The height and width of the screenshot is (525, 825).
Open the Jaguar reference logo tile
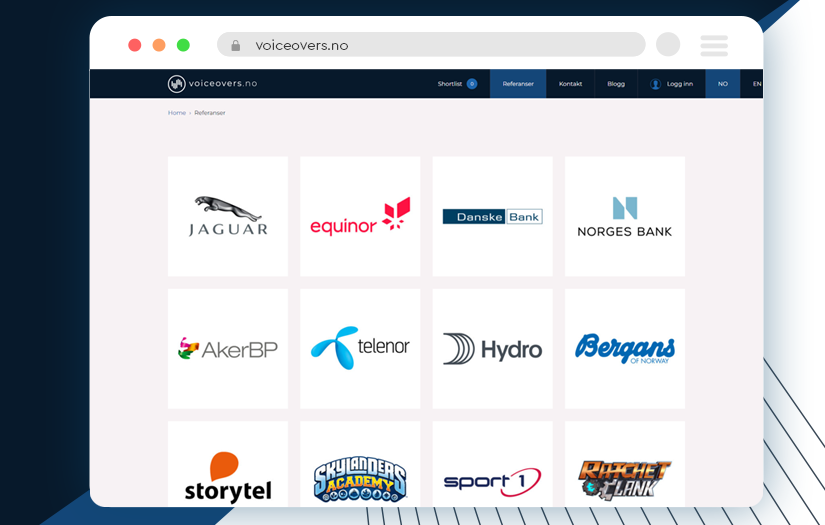pos(228,216)
